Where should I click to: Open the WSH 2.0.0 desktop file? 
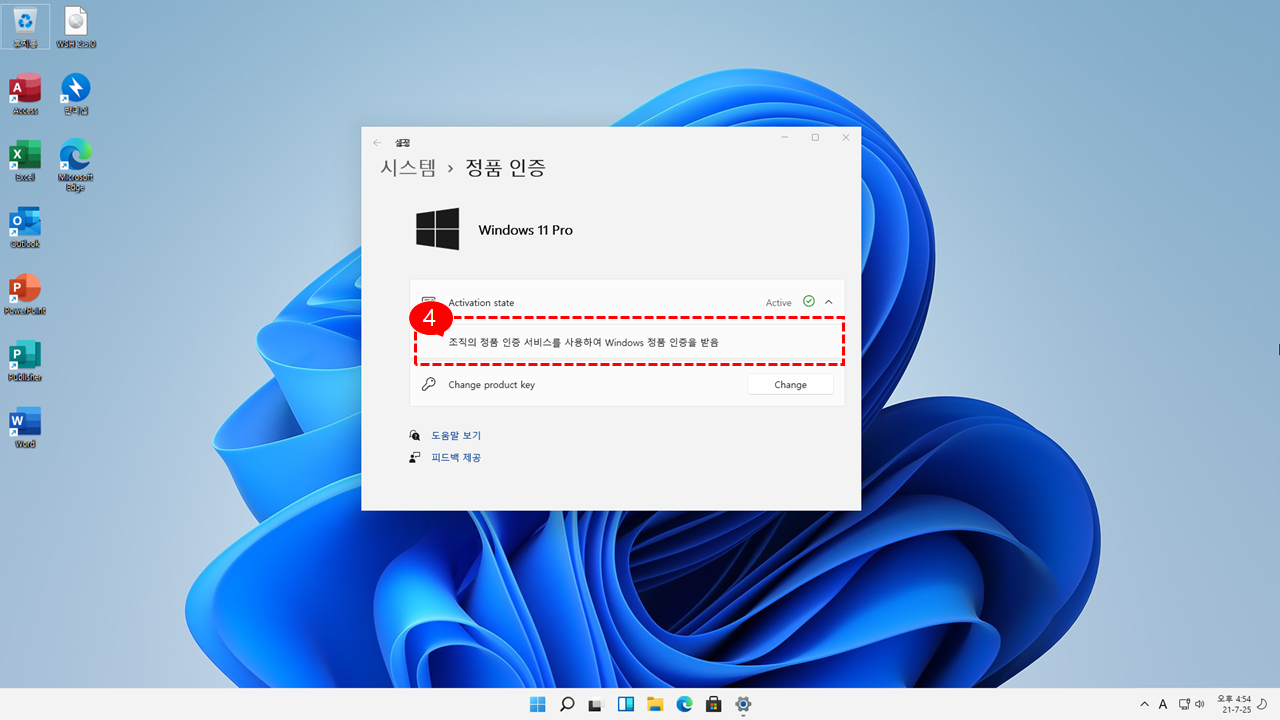coord(76,27)
